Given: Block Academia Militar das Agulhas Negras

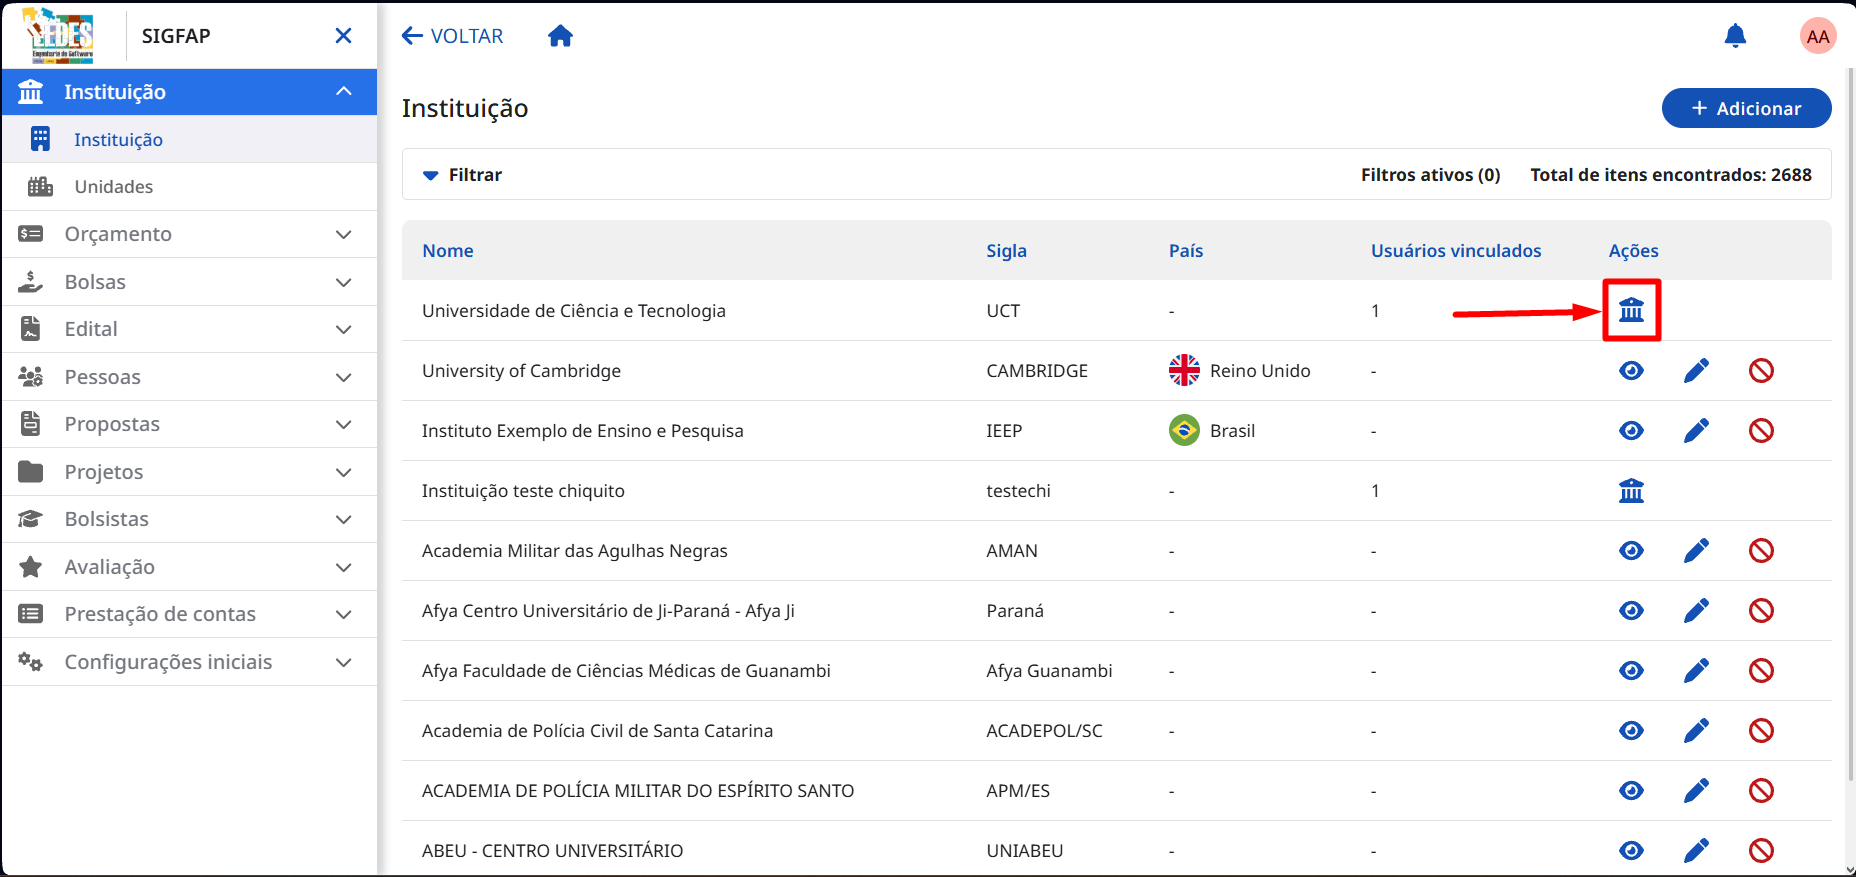Looking at the screenshot, I should click(x=1761, y=551).
